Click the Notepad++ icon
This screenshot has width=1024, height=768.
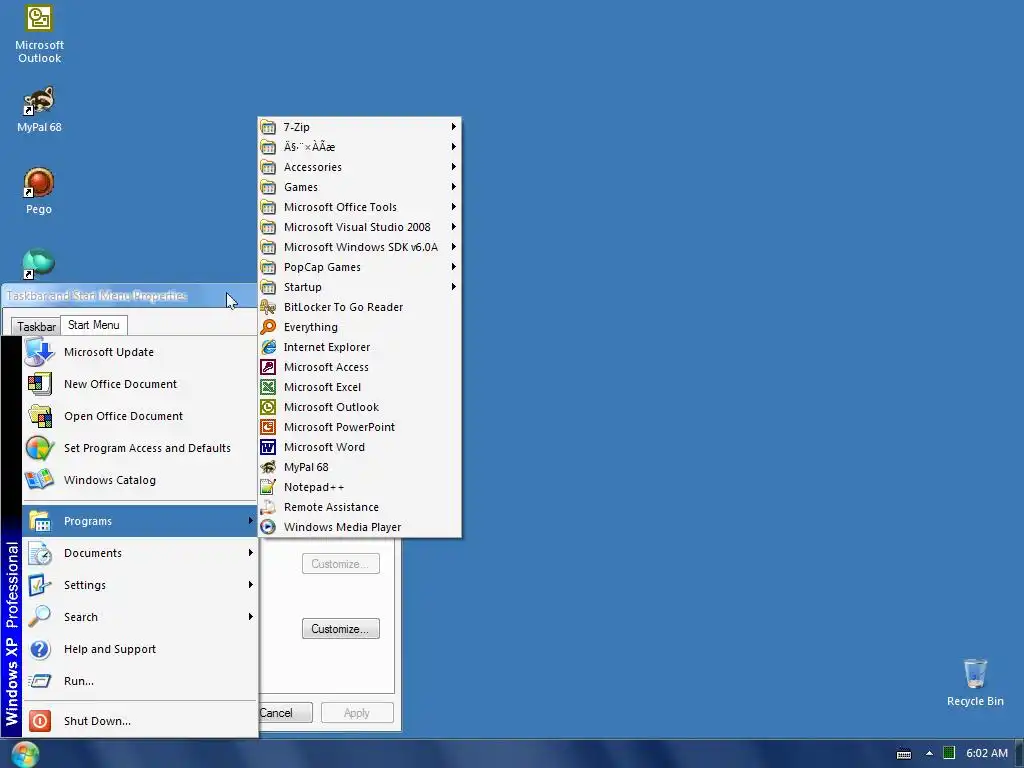pyautogui.click(x=268, y=487)
